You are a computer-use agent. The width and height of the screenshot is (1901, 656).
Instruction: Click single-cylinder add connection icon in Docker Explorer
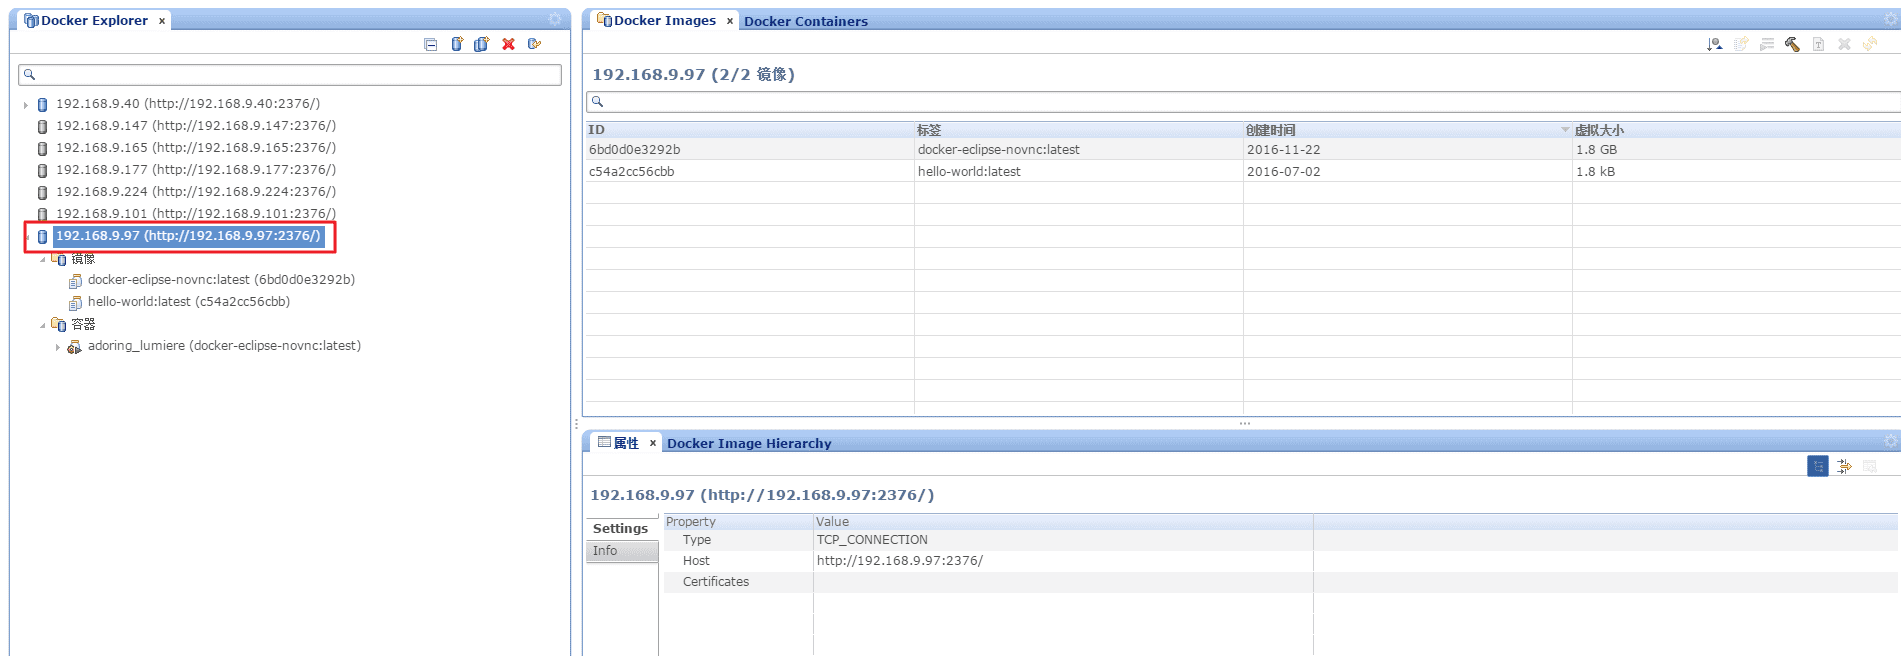tap(457, 44)
